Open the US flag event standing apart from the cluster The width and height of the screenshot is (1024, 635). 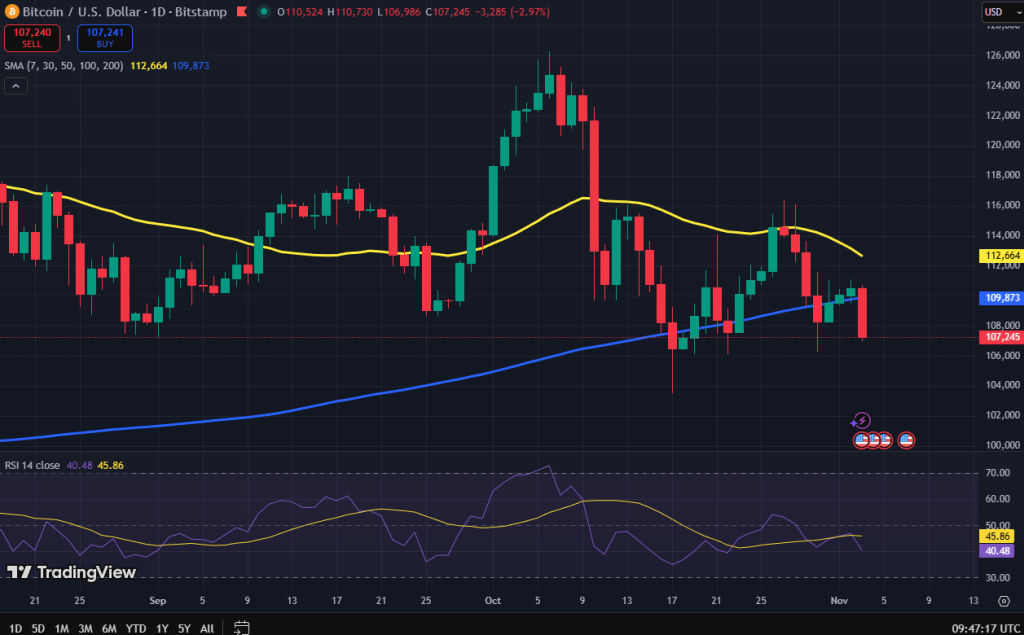[x=906, y=440]
